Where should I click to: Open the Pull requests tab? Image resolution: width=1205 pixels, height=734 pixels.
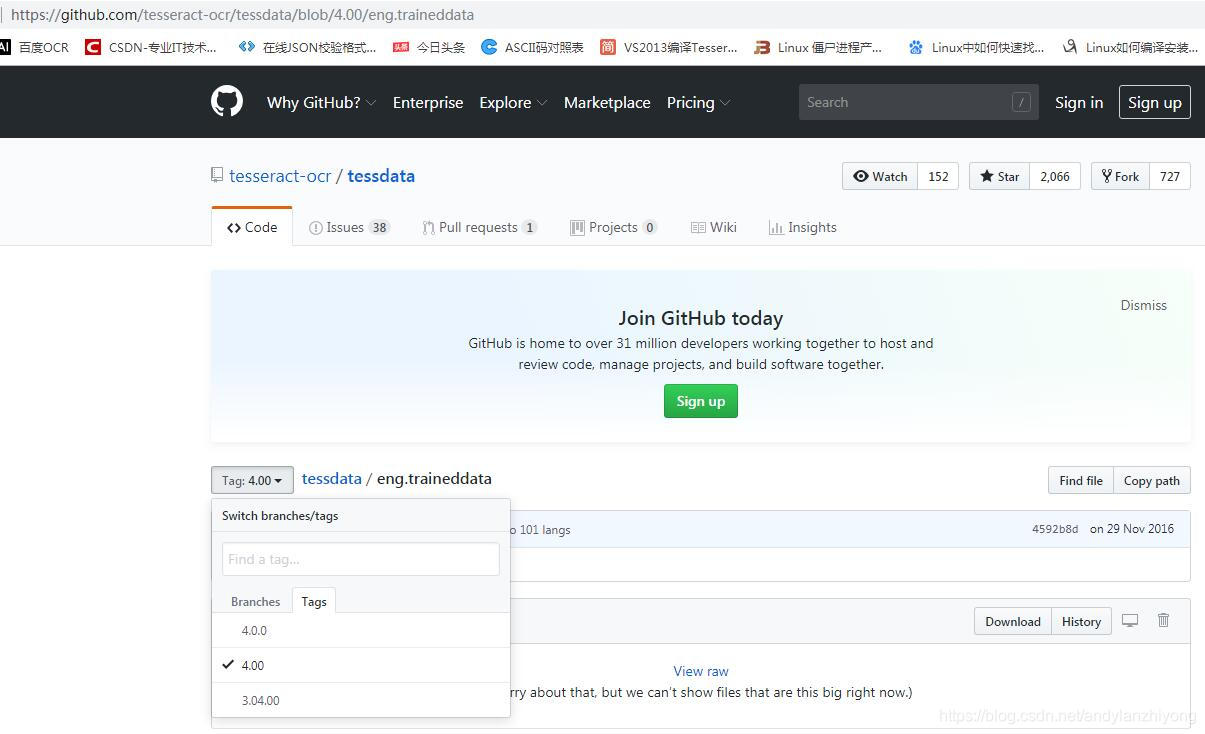479,227
